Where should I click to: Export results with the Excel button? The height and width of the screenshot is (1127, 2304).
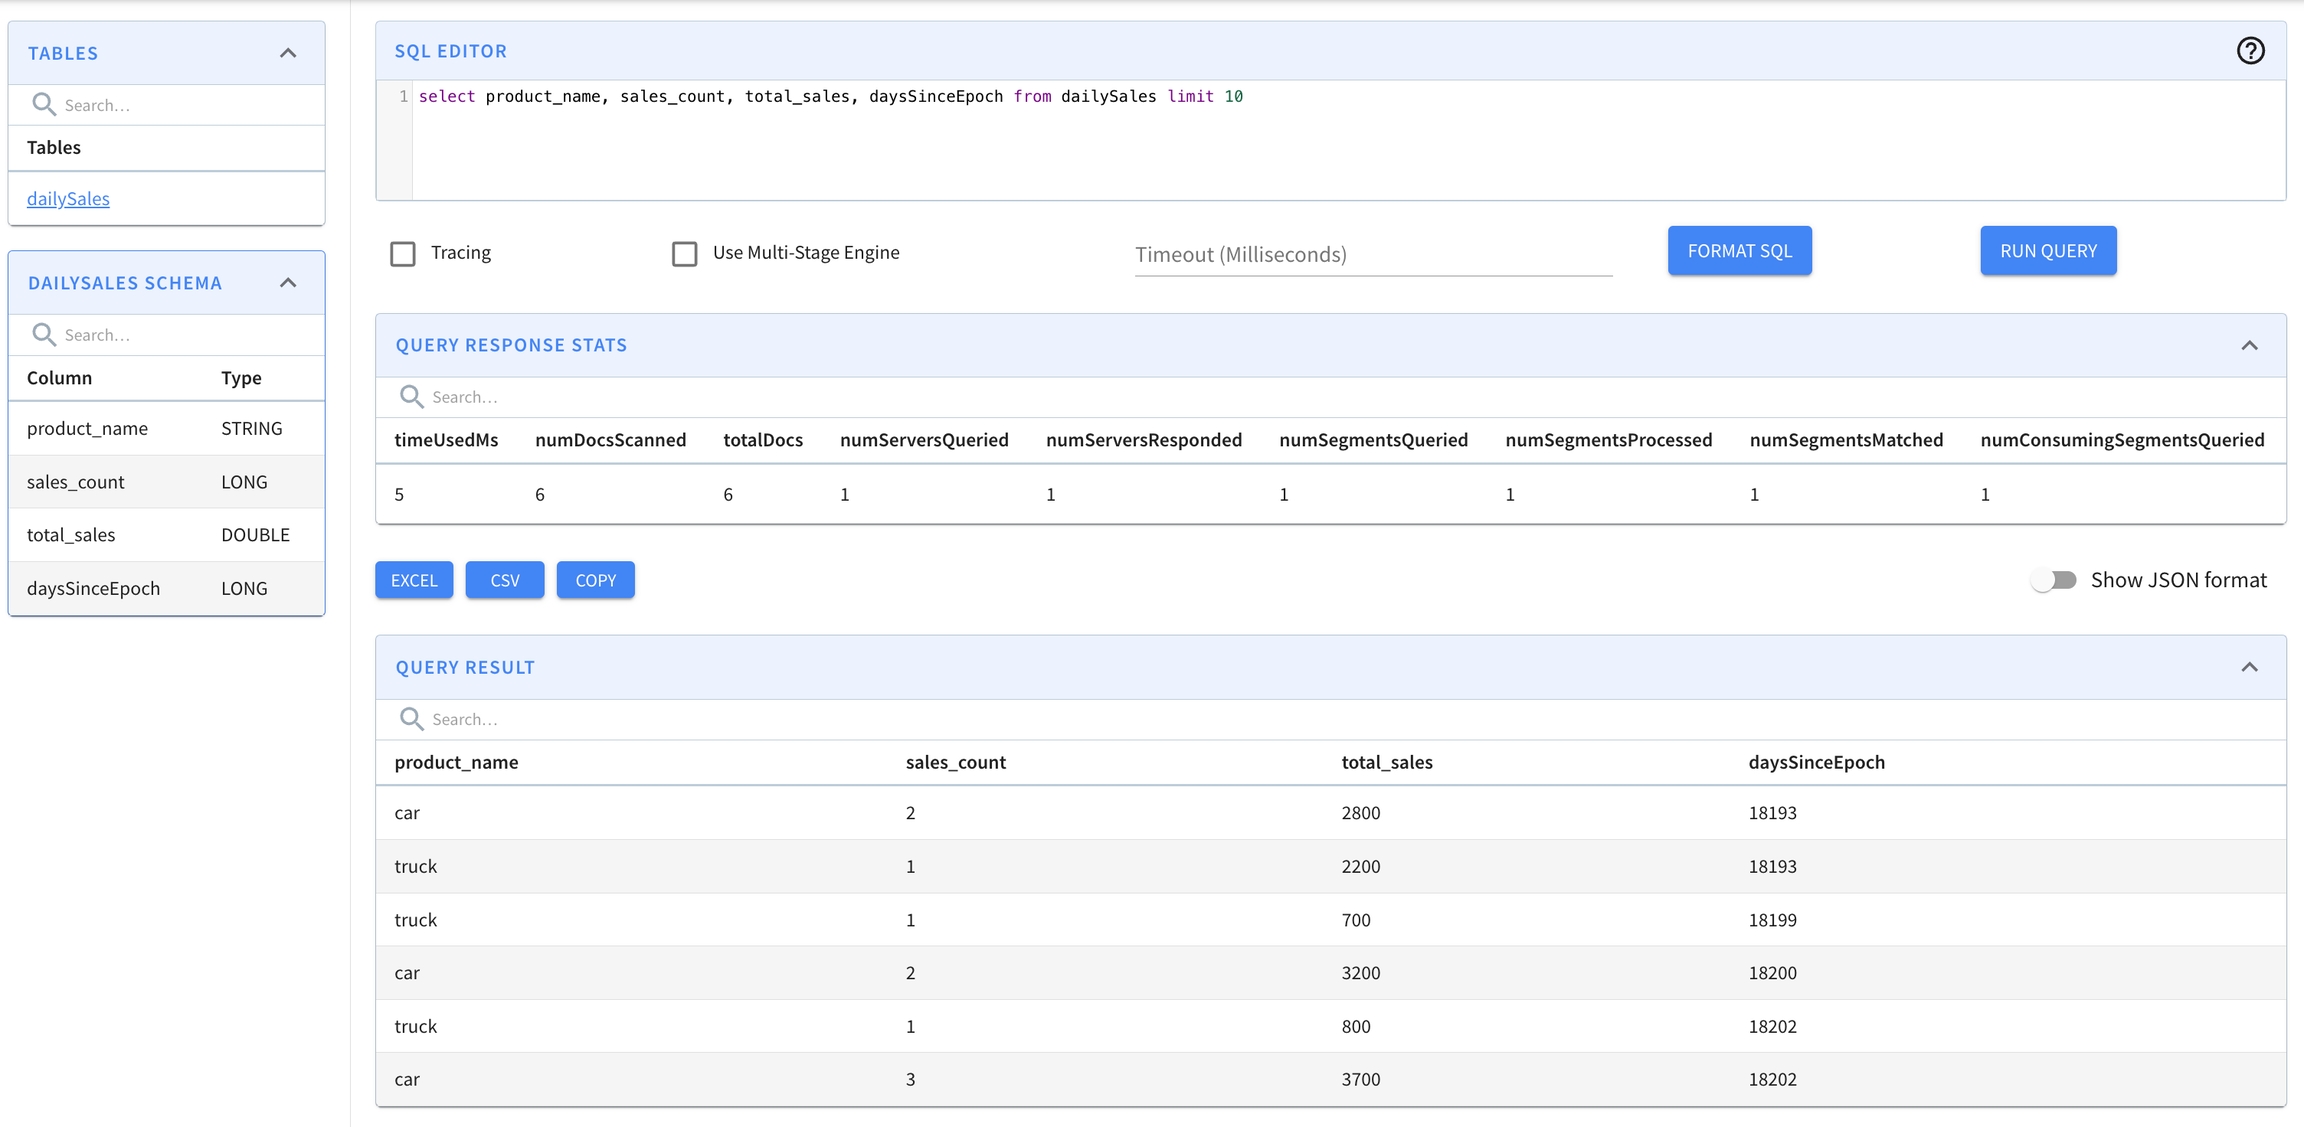tap(414, 580)
